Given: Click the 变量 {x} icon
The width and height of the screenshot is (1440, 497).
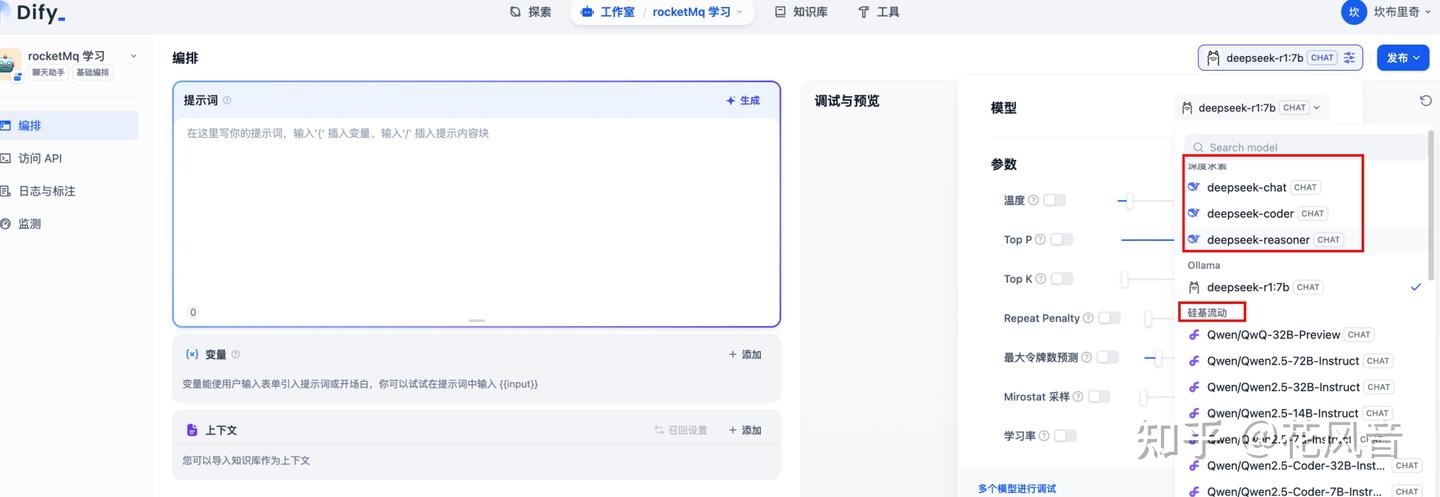Looking at the screenshot, I should pyautogui.click(x=192, y=354).
